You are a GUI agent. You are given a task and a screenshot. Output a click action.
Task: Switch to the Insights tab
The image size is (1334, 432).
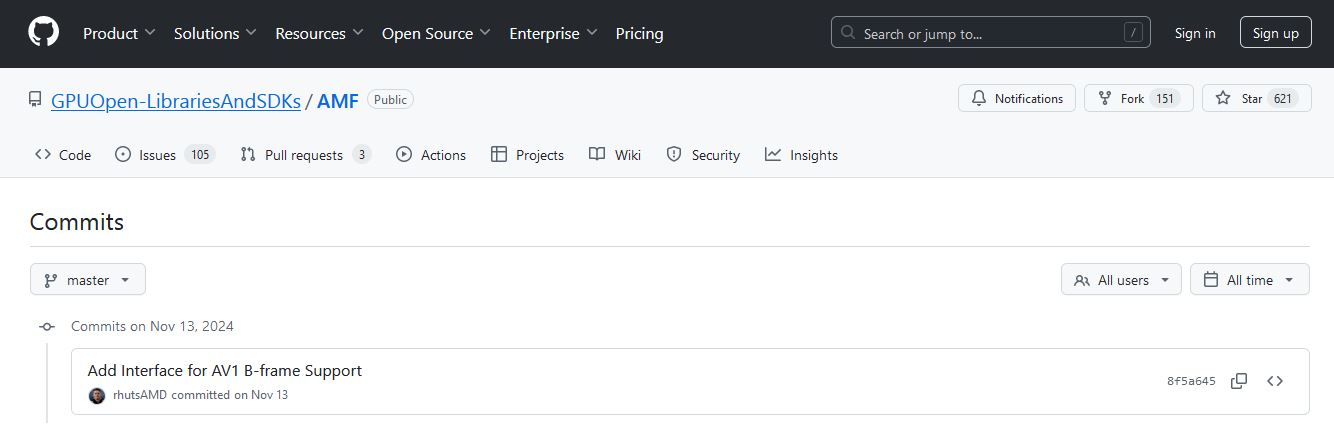(x=801, y=155)
